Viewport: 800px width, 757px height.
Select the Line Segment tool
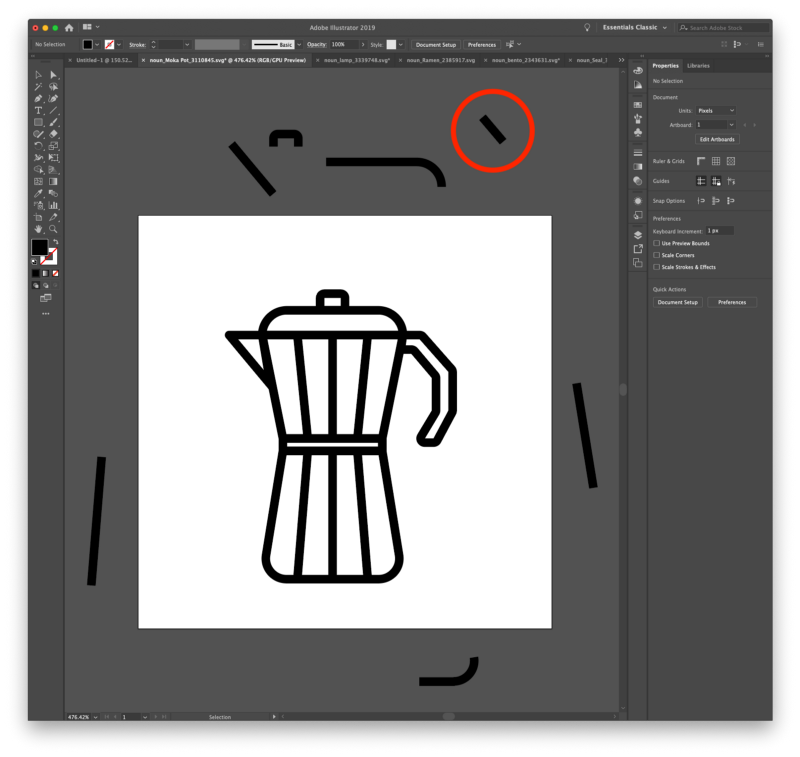[x=54, y=110]
